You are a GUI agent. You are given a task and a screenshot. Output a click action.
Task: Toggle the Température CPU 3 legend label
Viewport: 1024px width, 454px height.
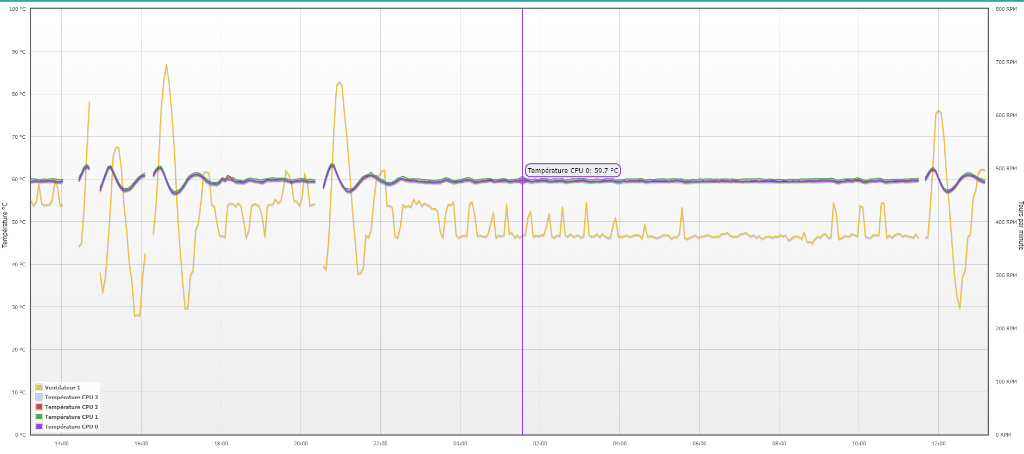pyautogui.click(x=71, y=397)
